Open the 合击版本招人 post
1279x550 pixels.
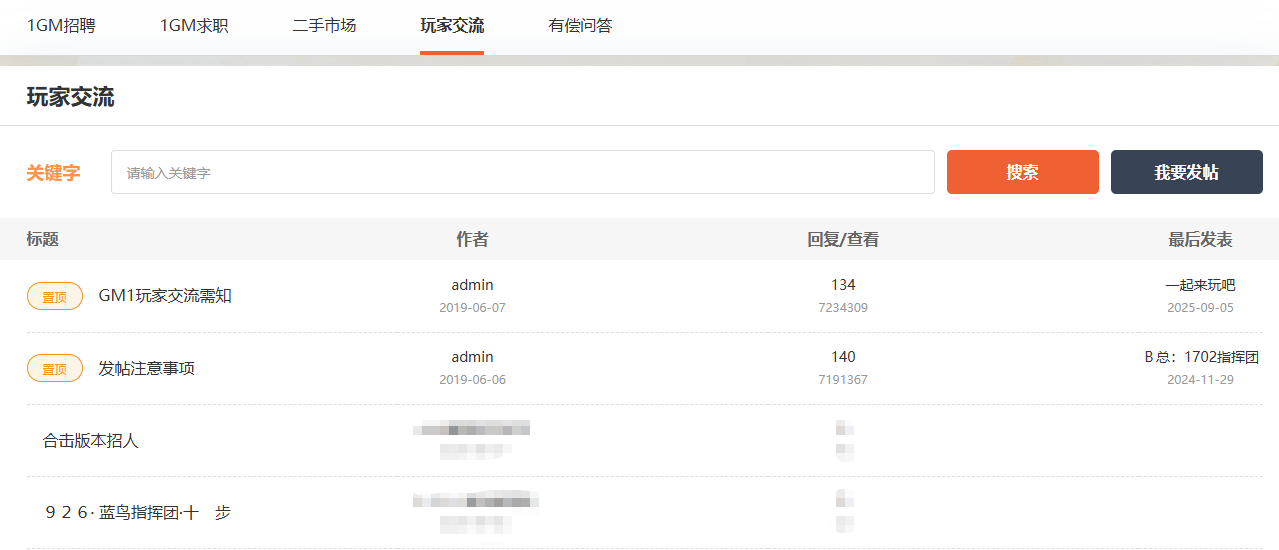coord(91,440)
